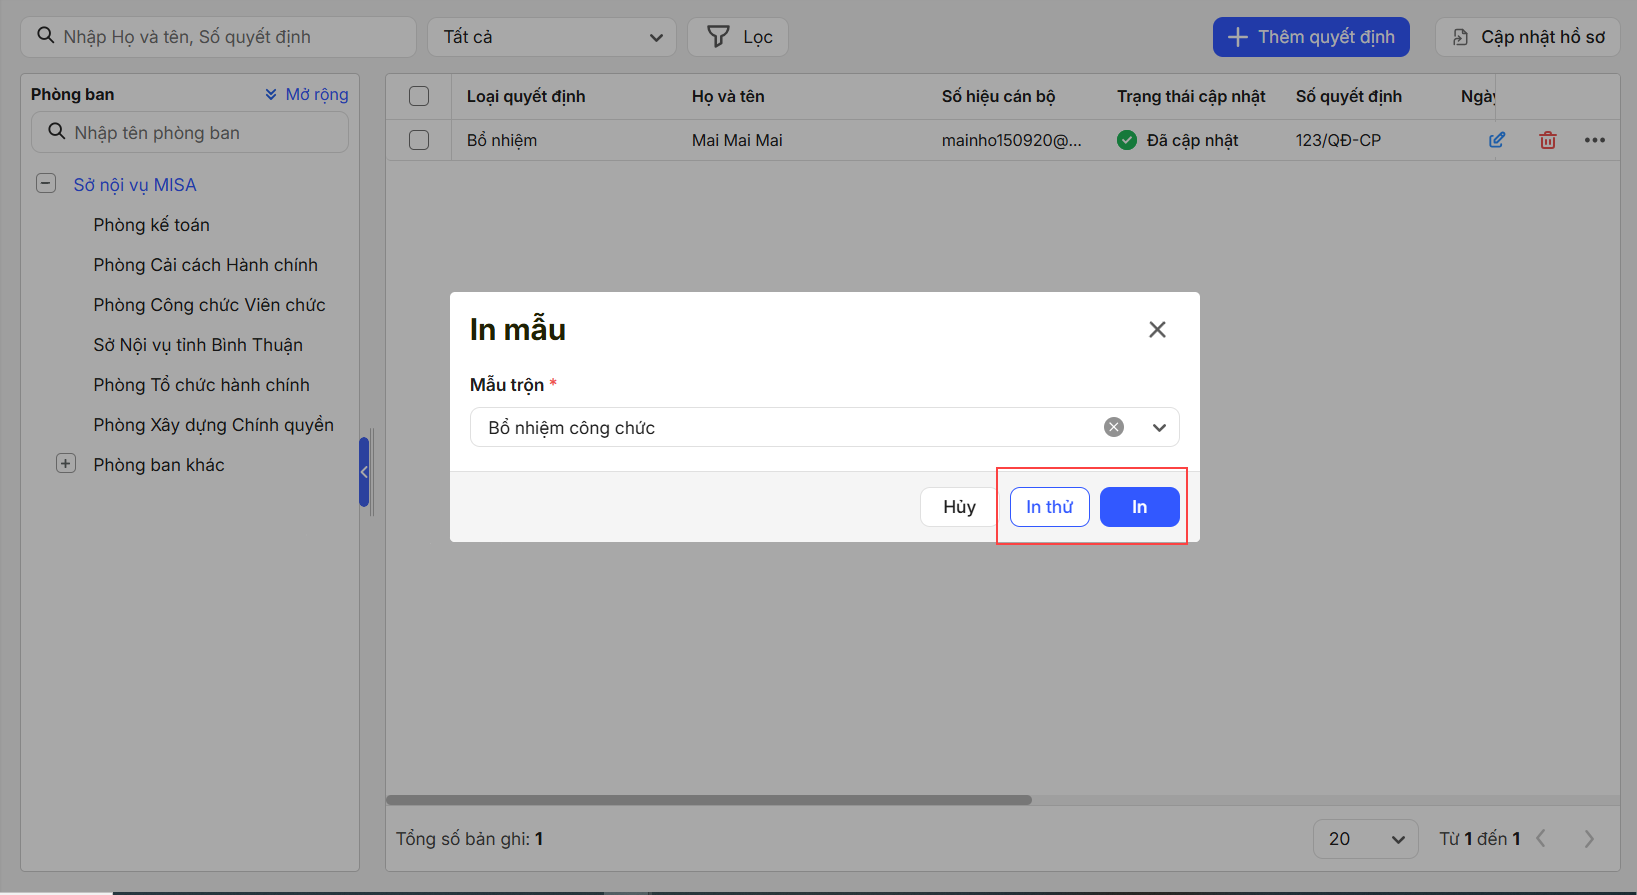This screenshot has height=895, width=1637.
Task: Open the Mẫu trộn dropdown list
Action: (1158, 427)
